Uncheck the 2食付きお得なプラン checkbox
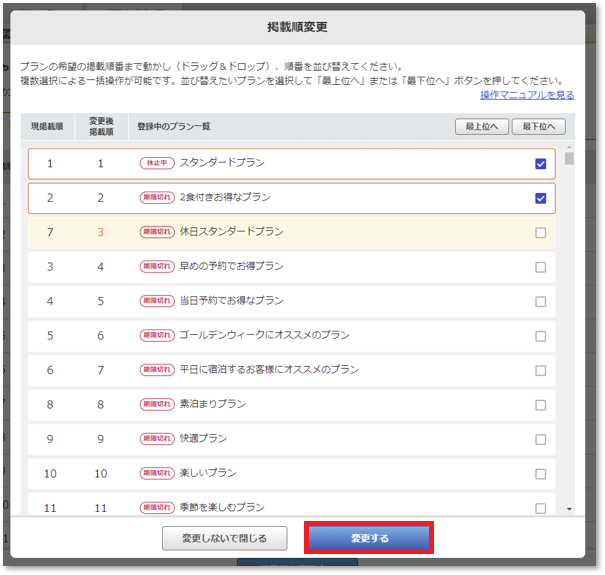This screenshot has height=575, width=605. 541,198
